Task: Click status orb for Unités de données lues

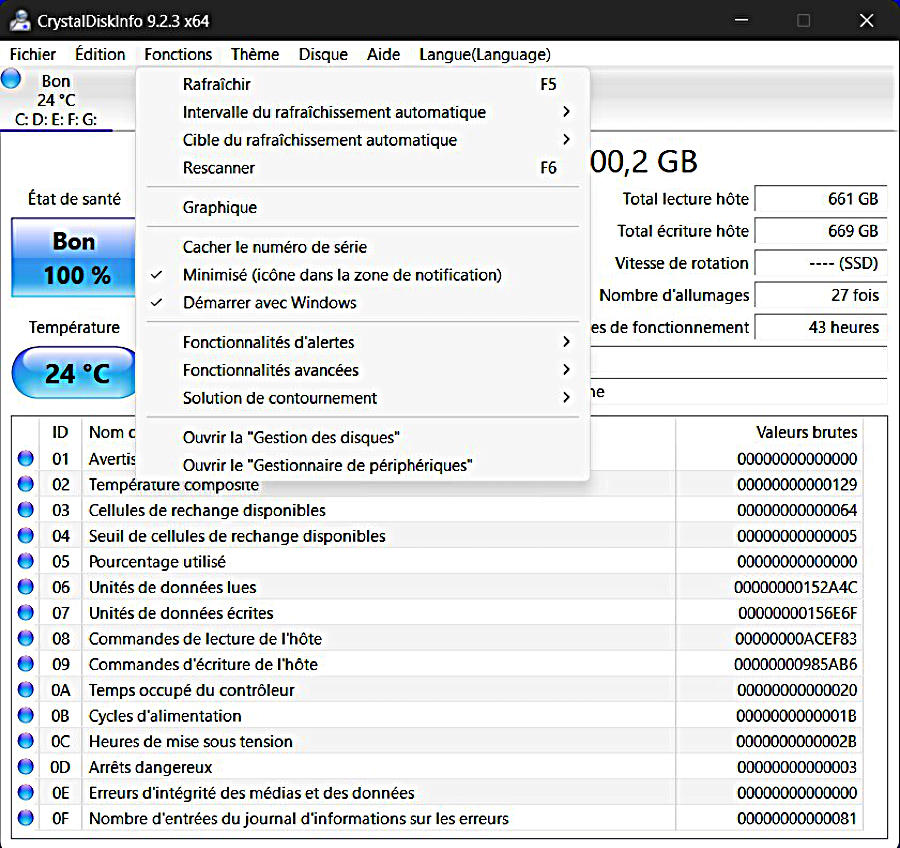Action: point(26,587)
